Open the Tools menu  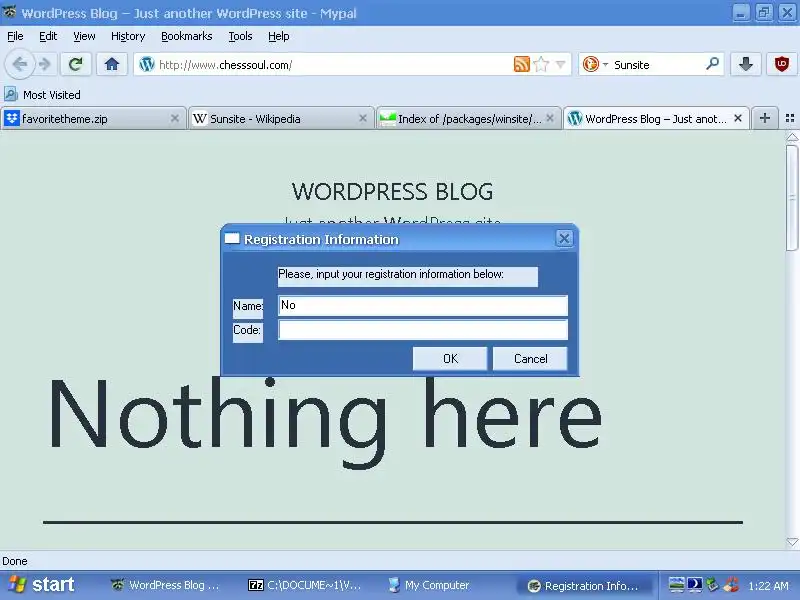240,36
